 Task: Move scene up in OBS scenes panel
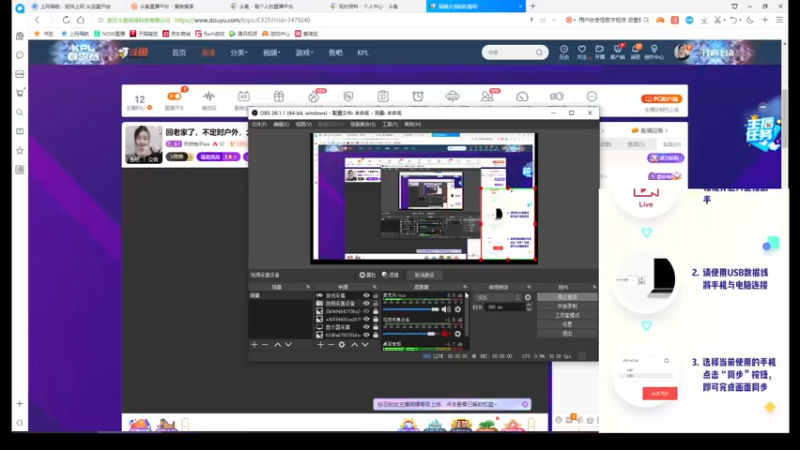coord(278,345)
